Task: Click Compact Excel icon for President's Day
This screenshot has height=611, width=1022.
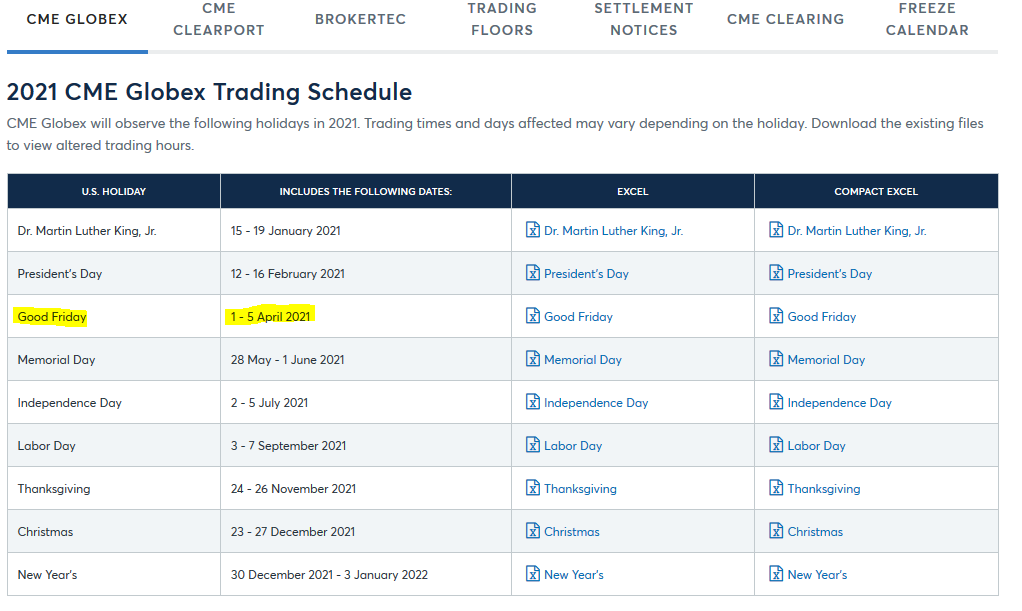Action: tap(776, 273)
